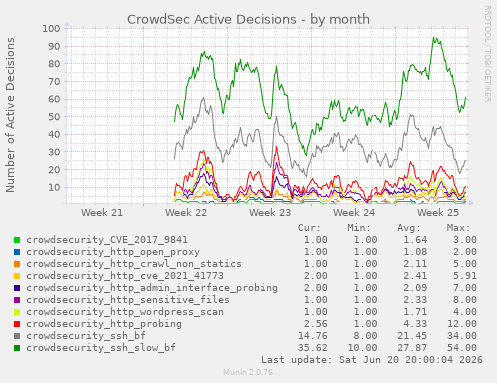
Task: Click the crowdsecurity_ssh_bf gray swatch
Action: pos(17,336)
